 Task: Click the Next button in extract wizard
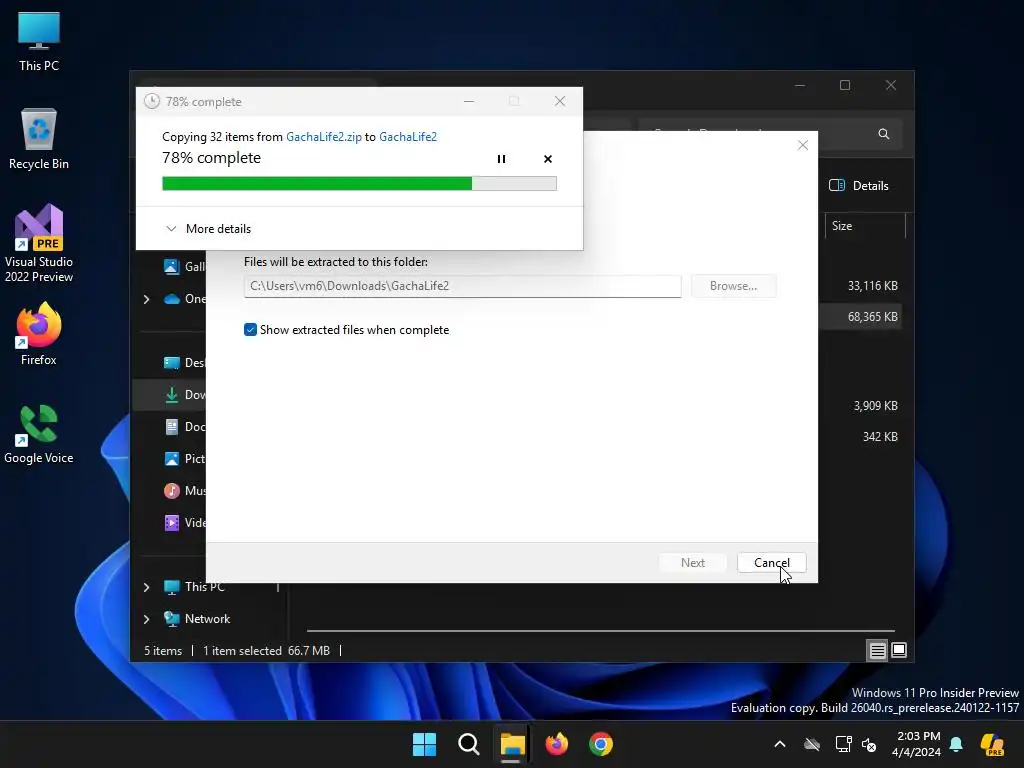point(693,563)
